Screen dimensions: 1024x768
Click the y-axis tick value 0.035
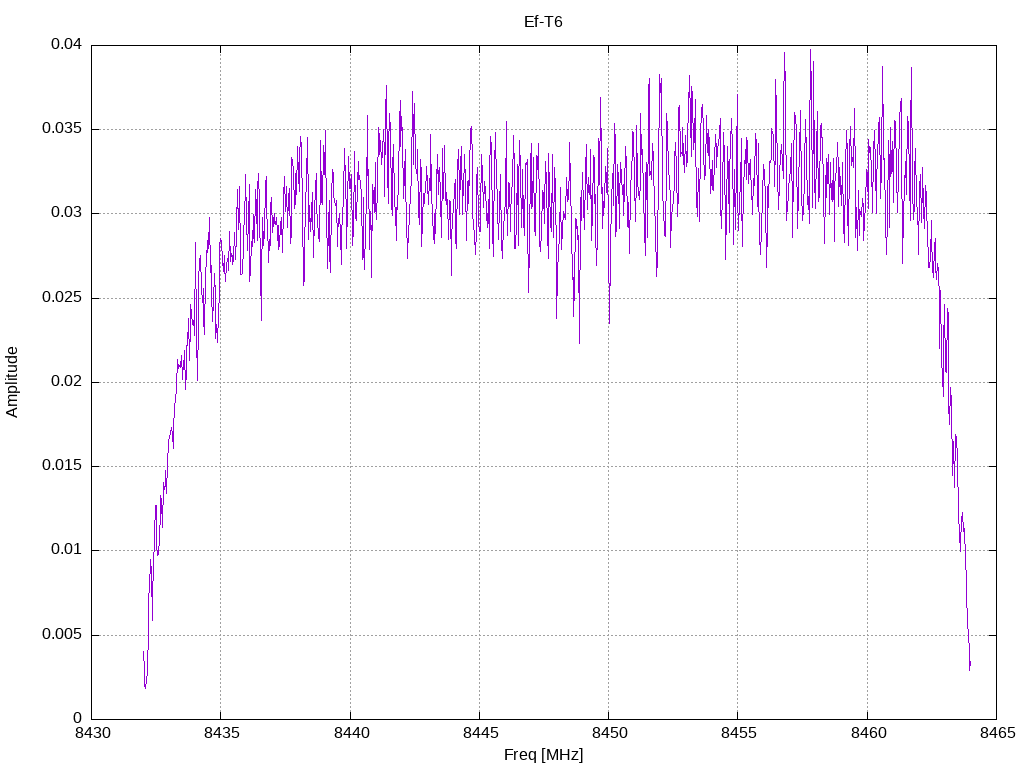[x=62, y=129]
